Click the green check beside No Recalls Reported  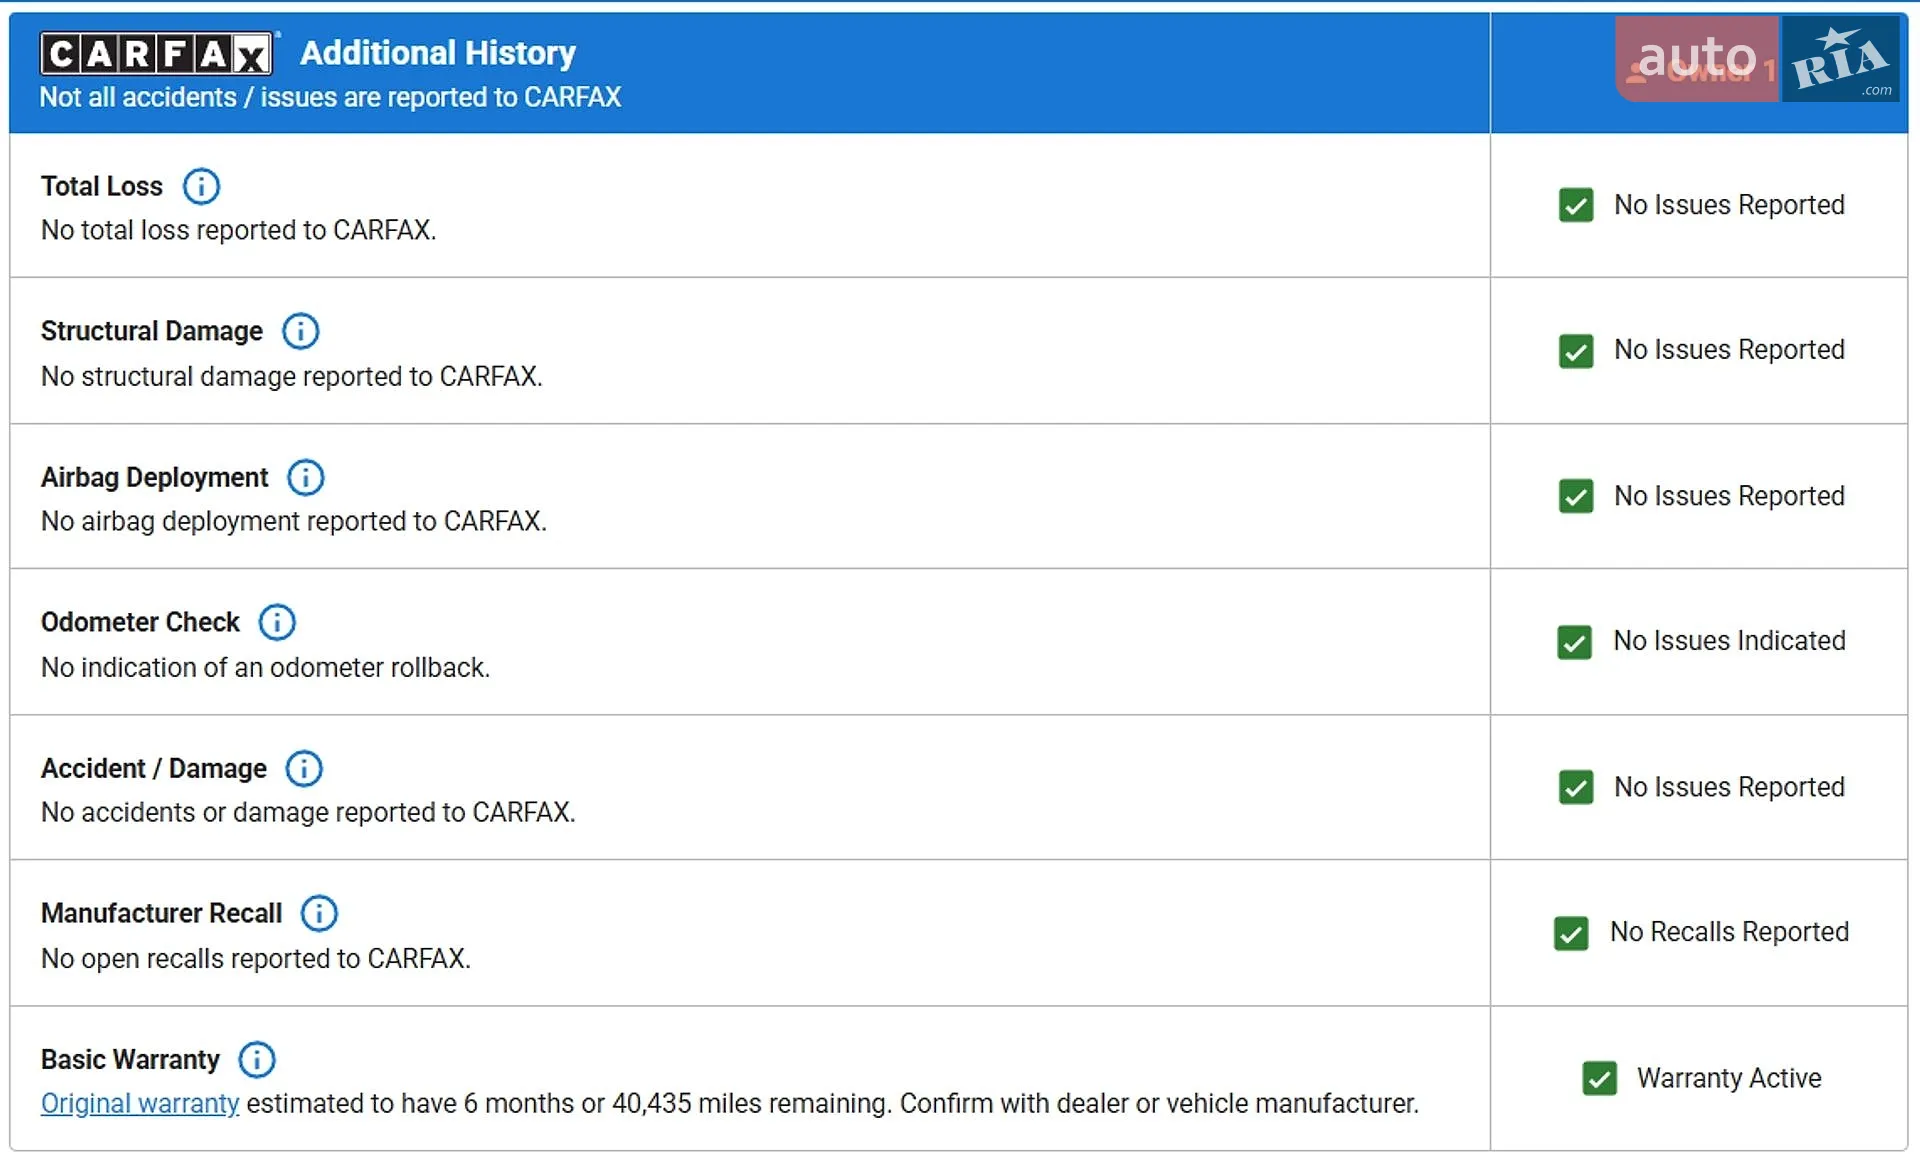pyautogui.click(x=1571, y=933)
